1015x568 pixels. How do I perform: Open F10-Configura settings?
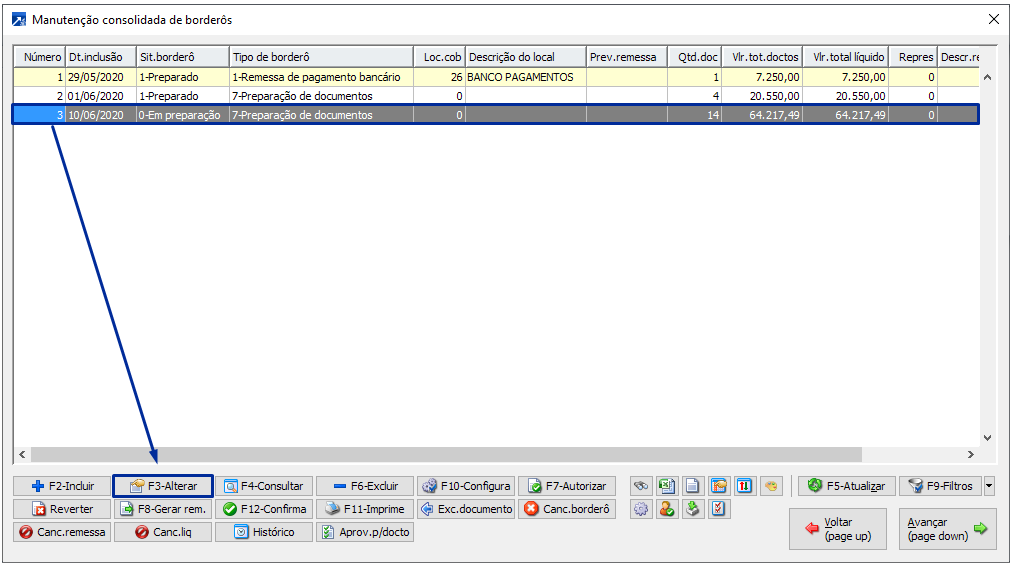coord(466,486)
